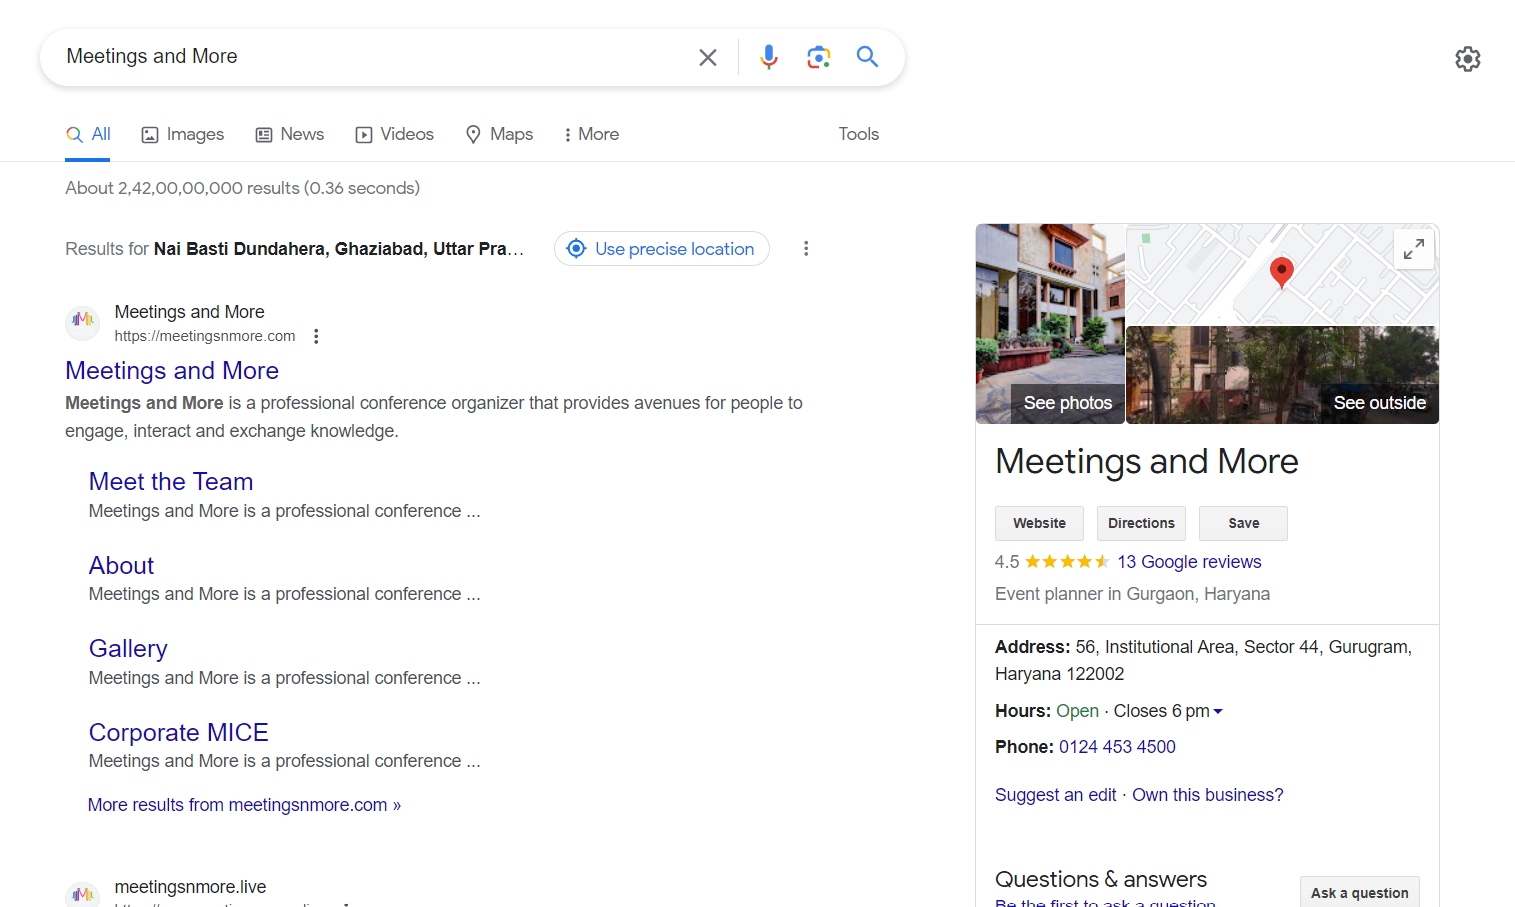The height and width of the screenshot is (907, 1515).
Task: Clear the search box text
Action: pos(707,57)
